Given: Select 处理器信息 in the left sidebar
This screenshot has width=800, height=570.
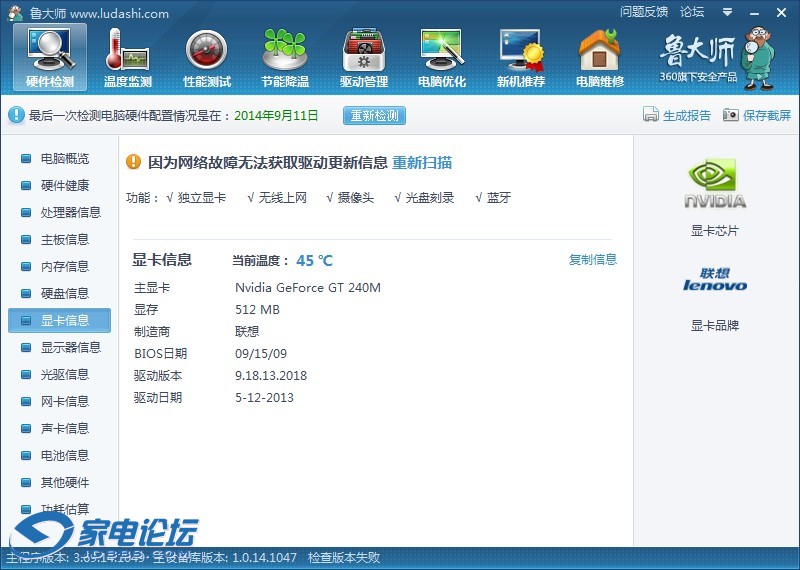Looking at the screenshot, I should pos(70,212).
